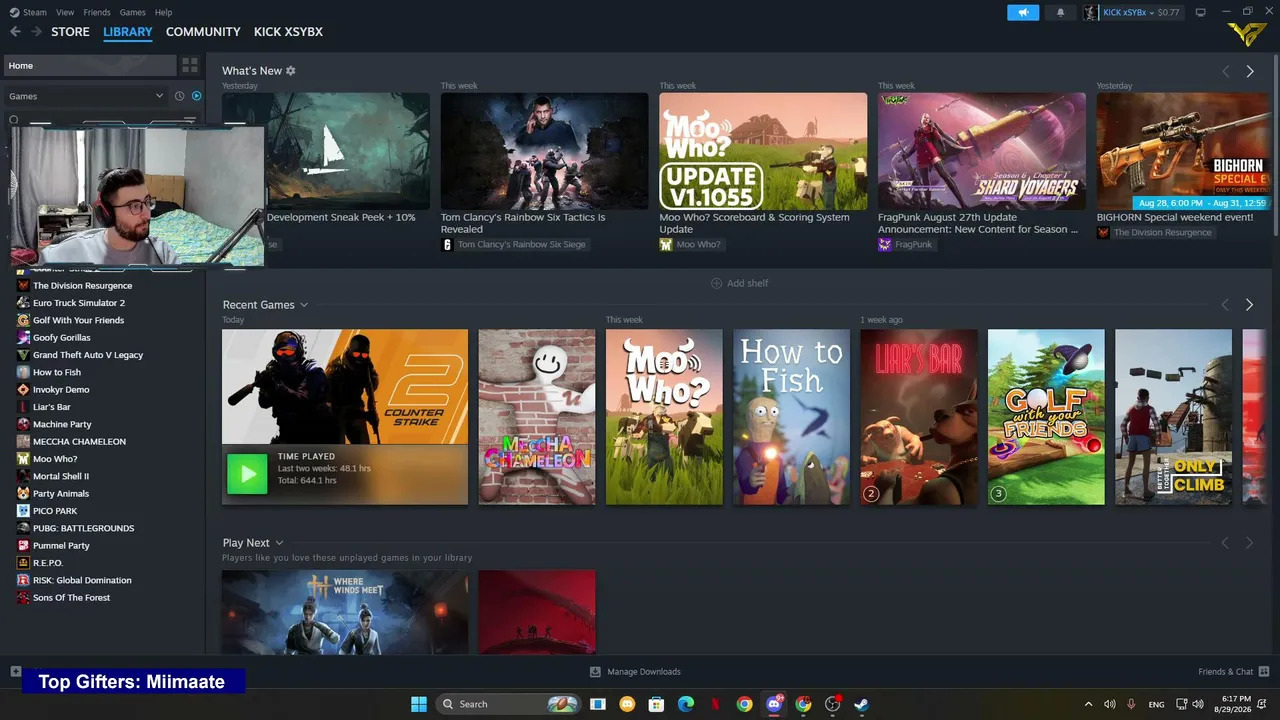Open the collections grid view icon

189,66
